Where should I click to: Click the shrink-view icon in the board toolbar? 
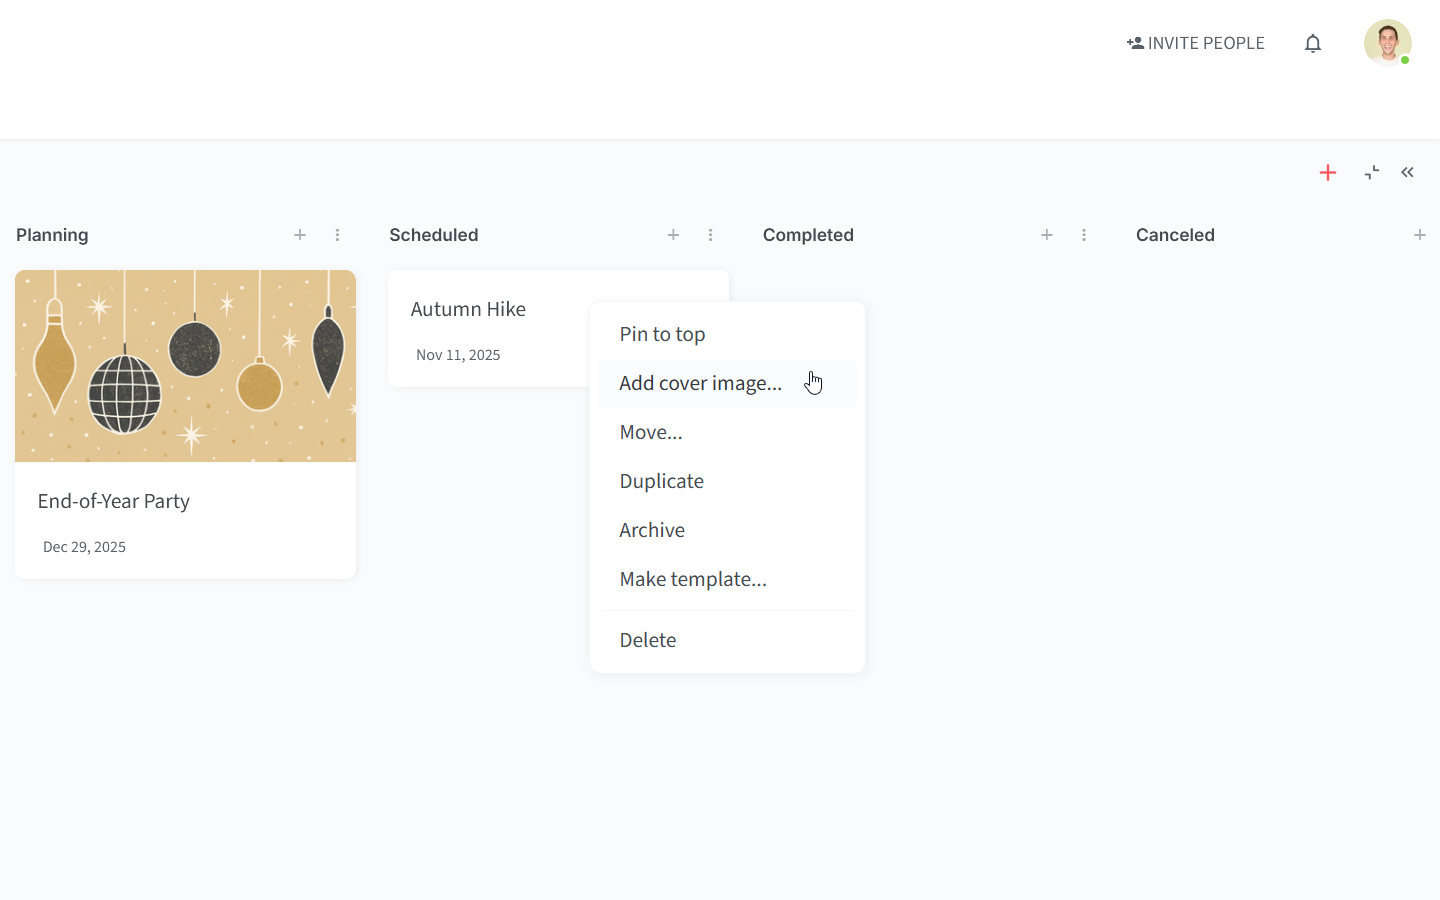click(1371, 172)
